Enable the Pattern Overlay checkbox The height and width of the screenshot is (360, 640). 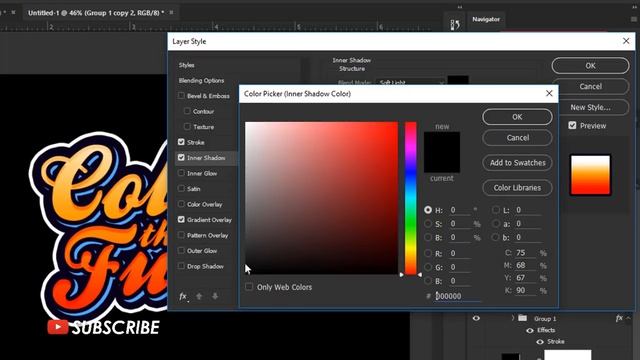click(x=181, y=235)
